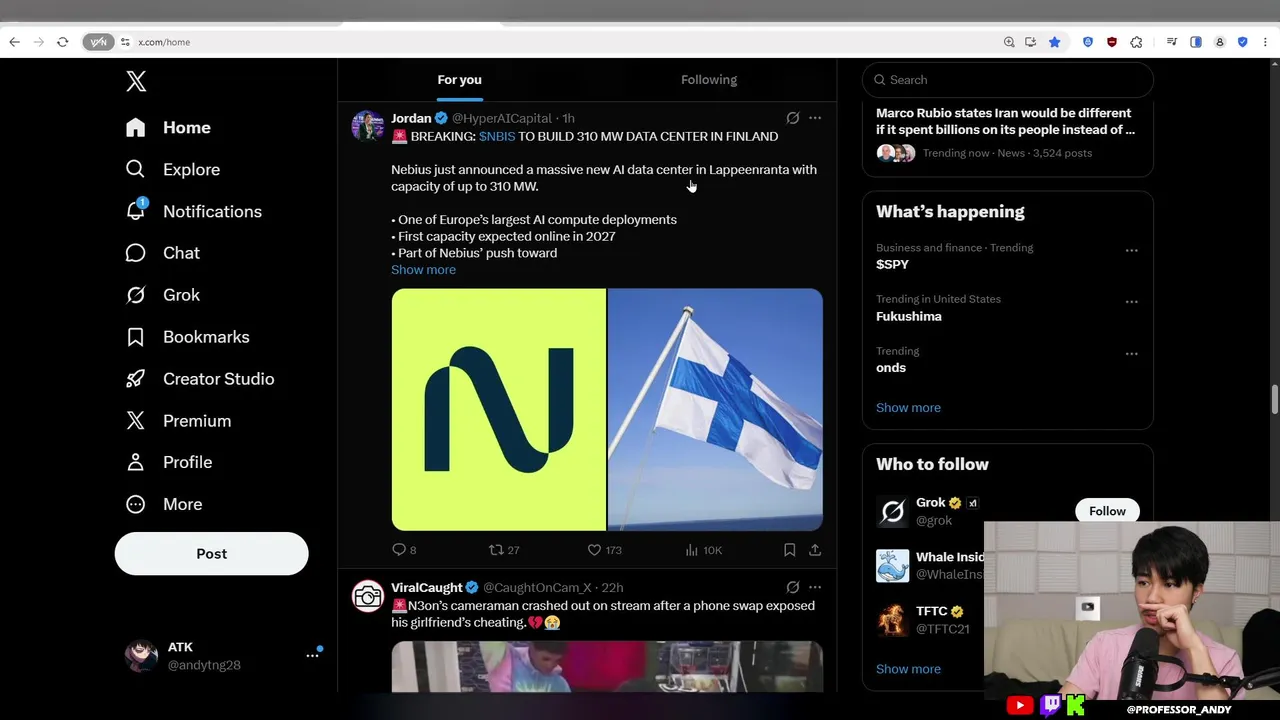Open Notifications with the bell icon
The image size is (1280, 720).
click(x=193, y=212)
